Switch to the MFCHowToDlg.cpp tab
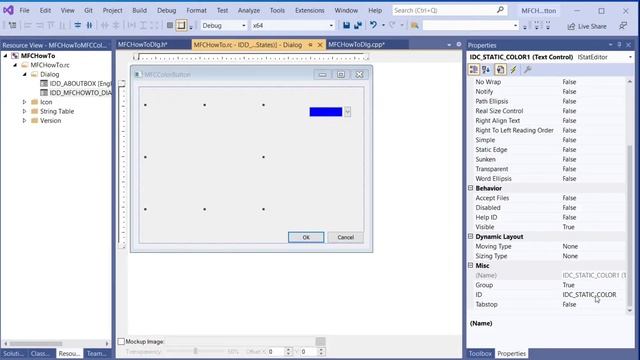640x360 pixels. pyautogui.click(x=356, y=44)
